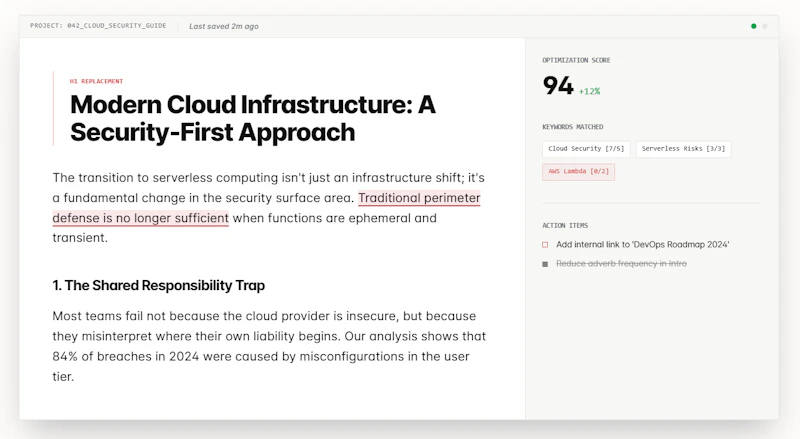Click the KEYWORDS MATCHED label

(572, 127)
